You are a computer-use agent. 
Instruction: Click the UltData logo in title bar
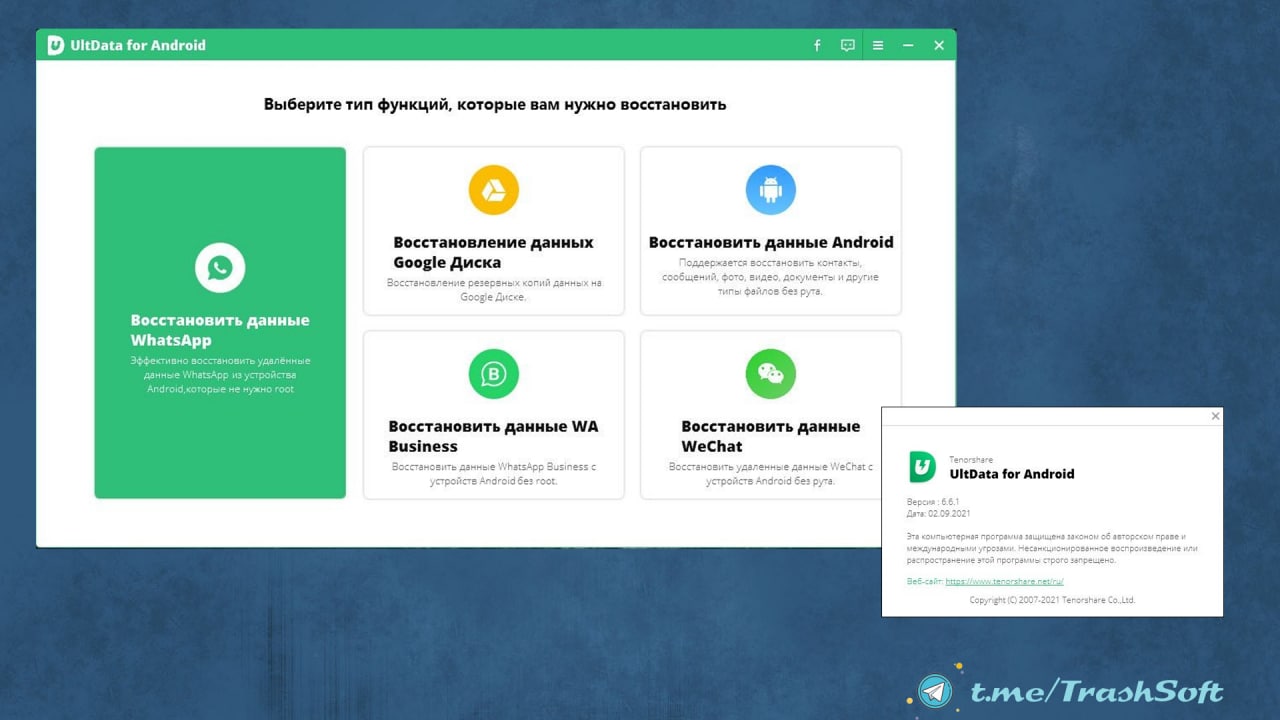(56, 45)
